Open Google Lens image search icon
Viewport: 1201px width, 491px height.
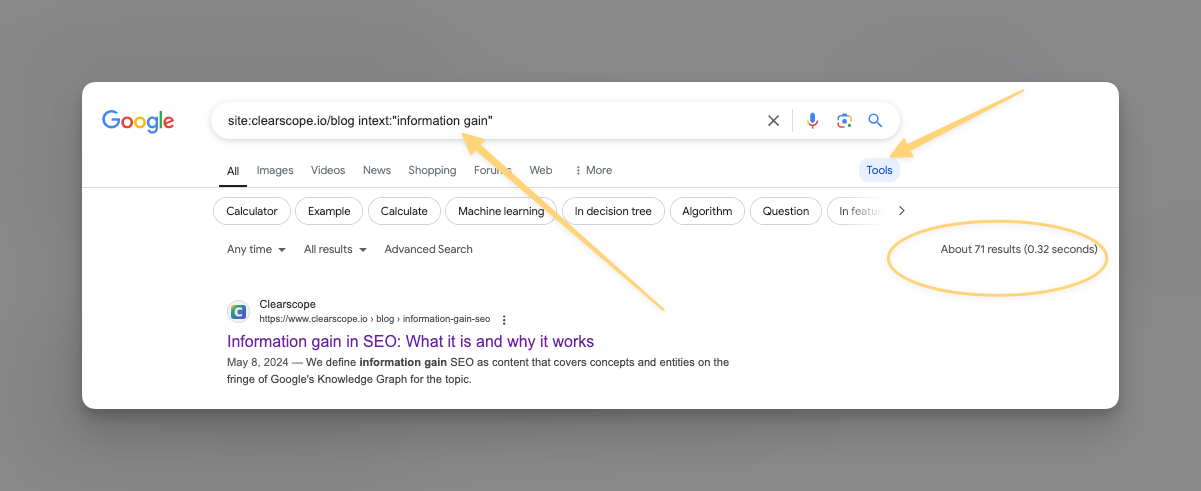pos(844,121)
